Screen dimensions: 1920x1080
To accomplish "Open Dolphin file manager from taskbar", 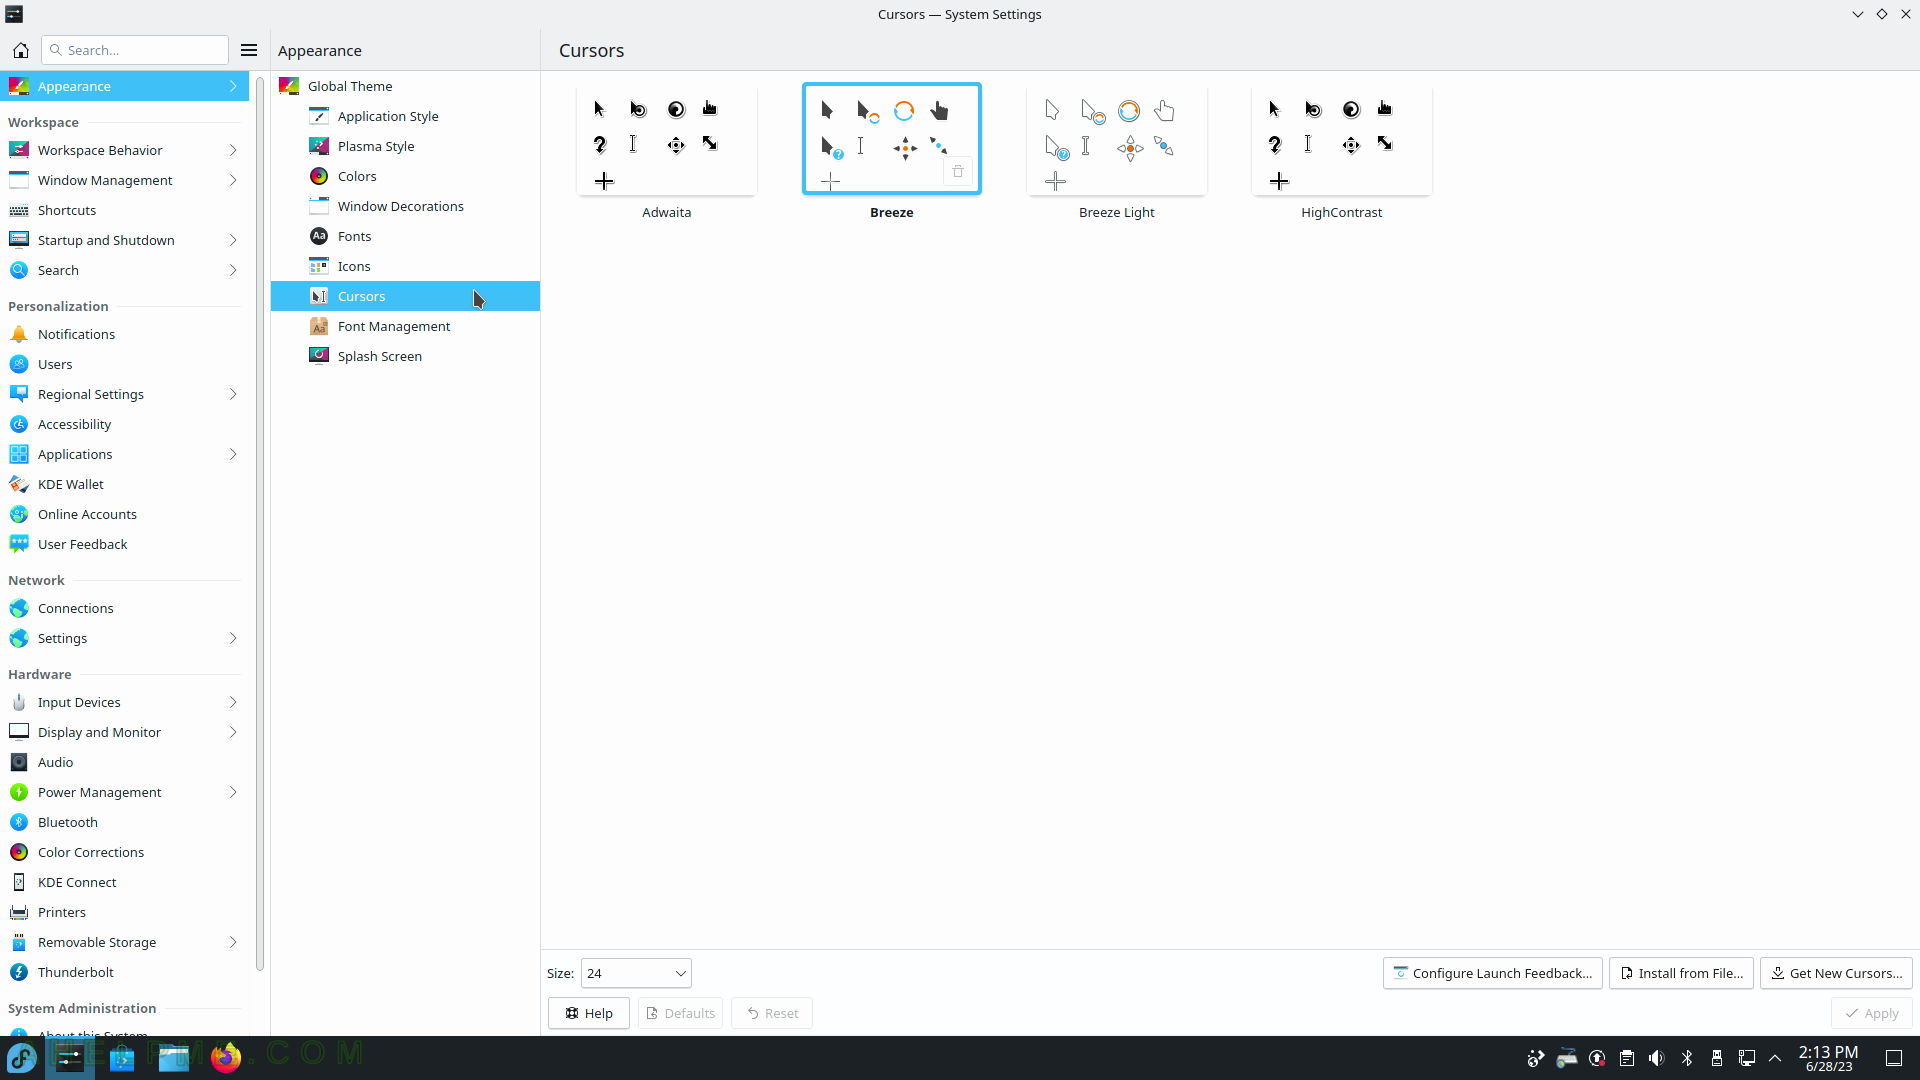I will tap(174, 1057).
